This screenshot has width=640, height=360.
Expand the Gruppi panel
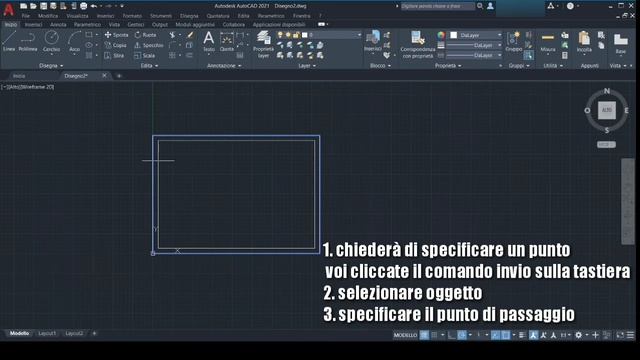click(519, 66)
